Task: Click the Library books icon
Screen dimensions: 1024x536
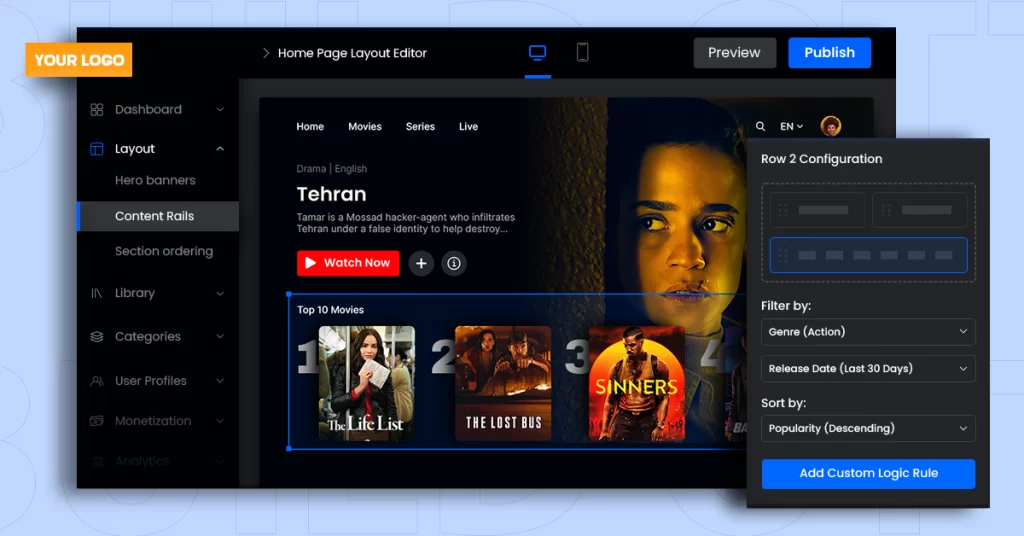Action: pyautogui.click(x=97, y=293)
